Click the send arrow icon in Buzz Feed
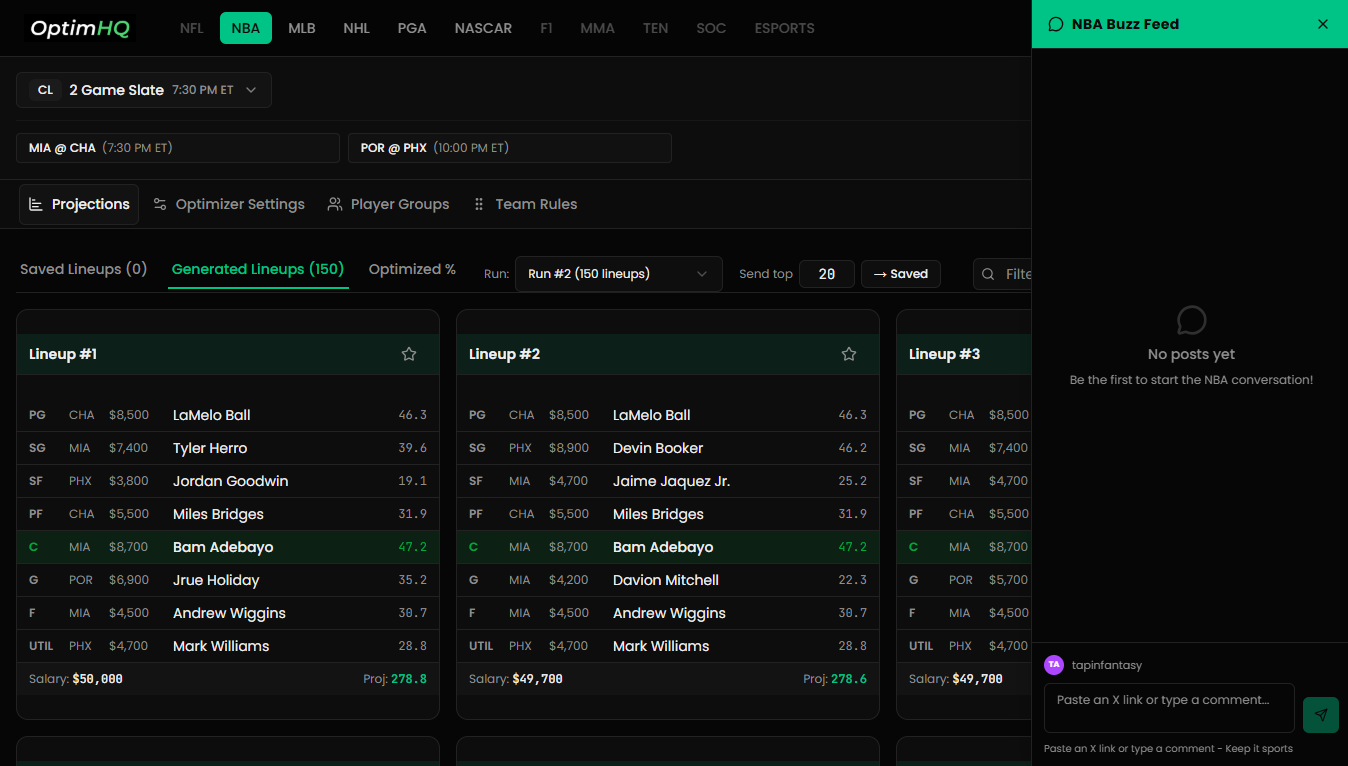 pos(1320,715)
